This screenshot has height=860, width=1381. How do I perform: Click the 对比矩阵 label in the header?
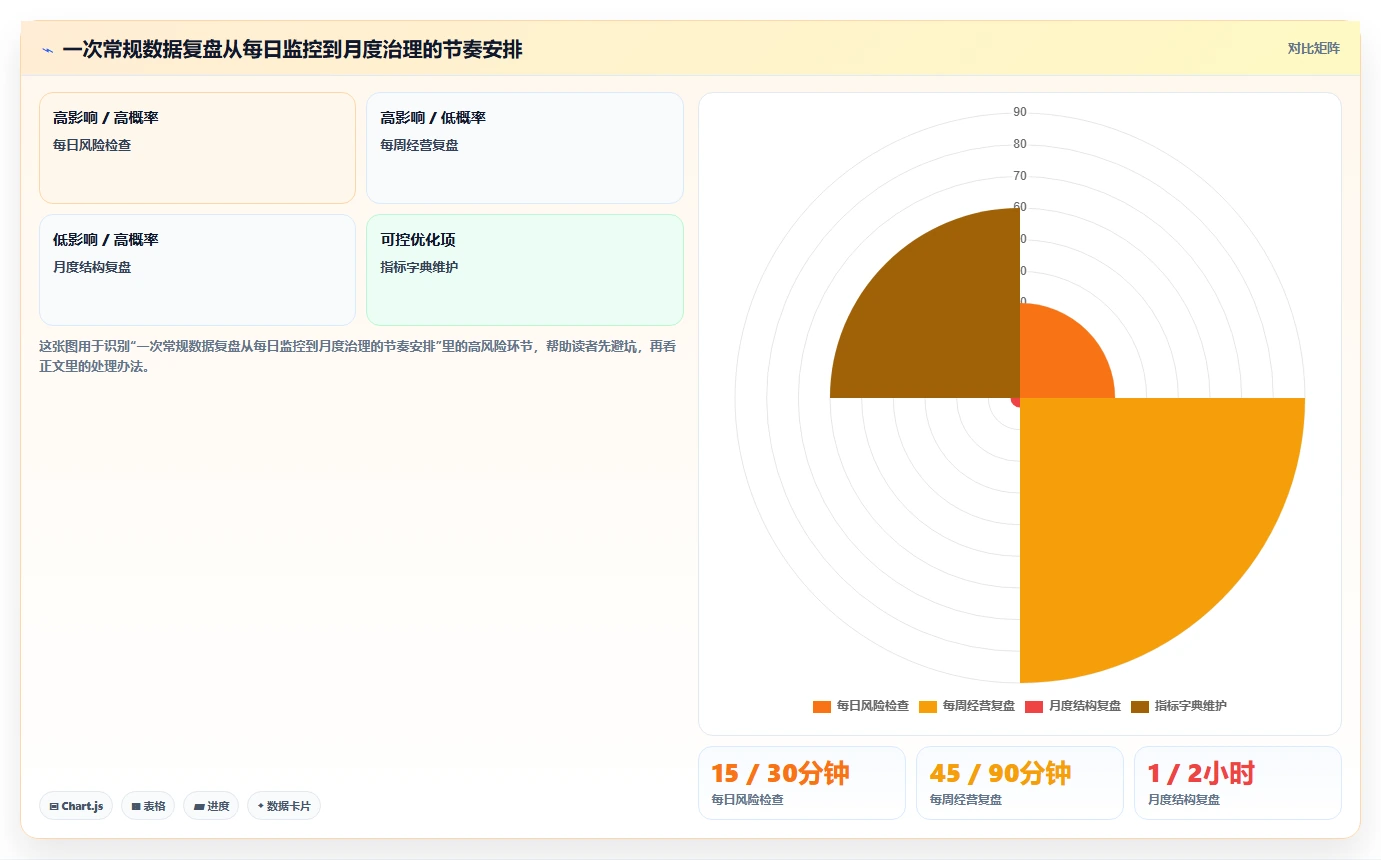pos(1313,48)
